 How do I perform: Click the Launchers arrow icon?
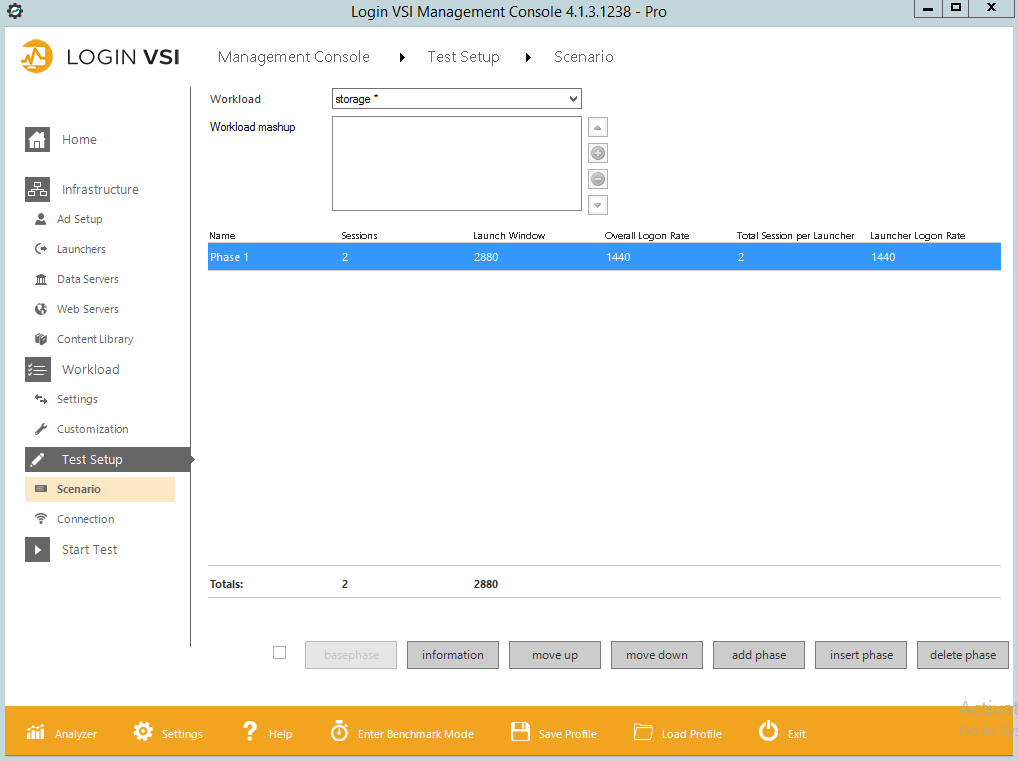point(40,249)
